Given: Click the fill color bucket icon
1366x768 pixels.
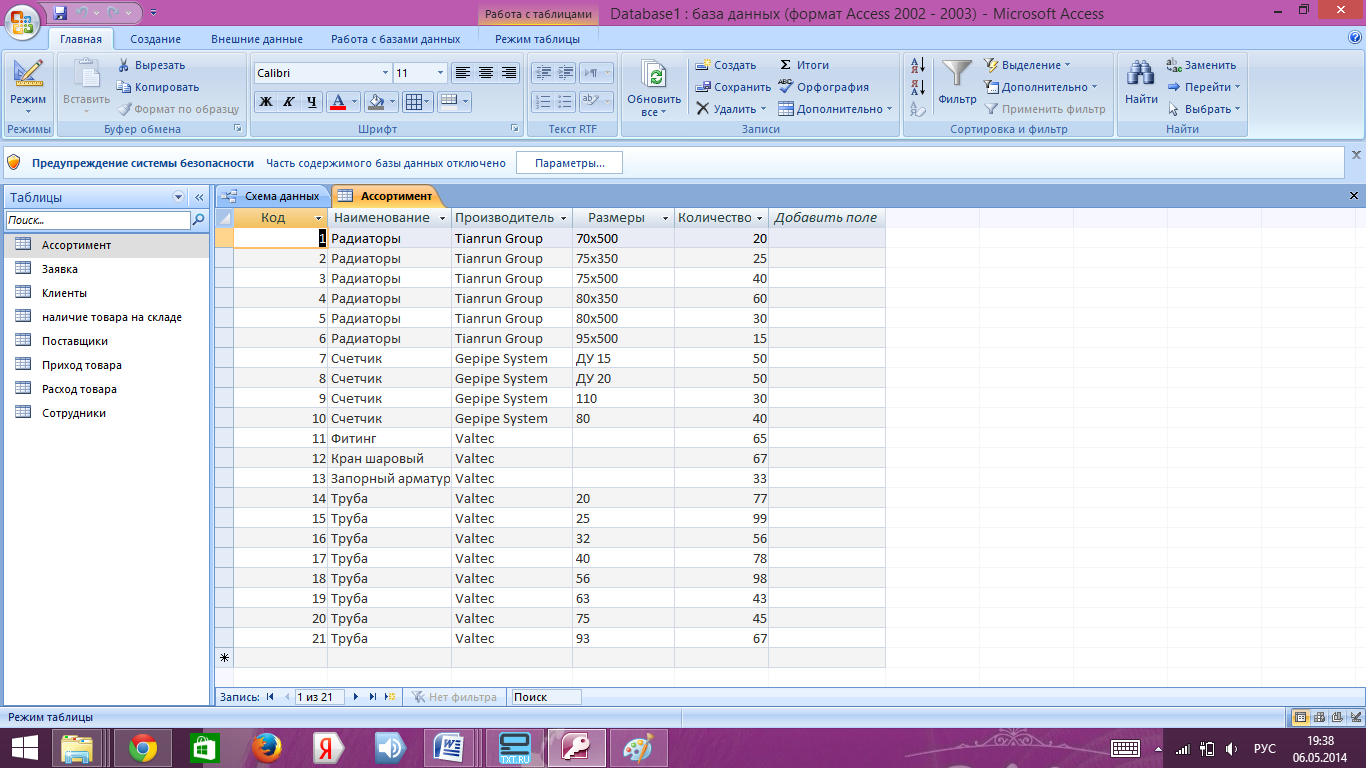Looking at the screenshot, I should 375,102.
